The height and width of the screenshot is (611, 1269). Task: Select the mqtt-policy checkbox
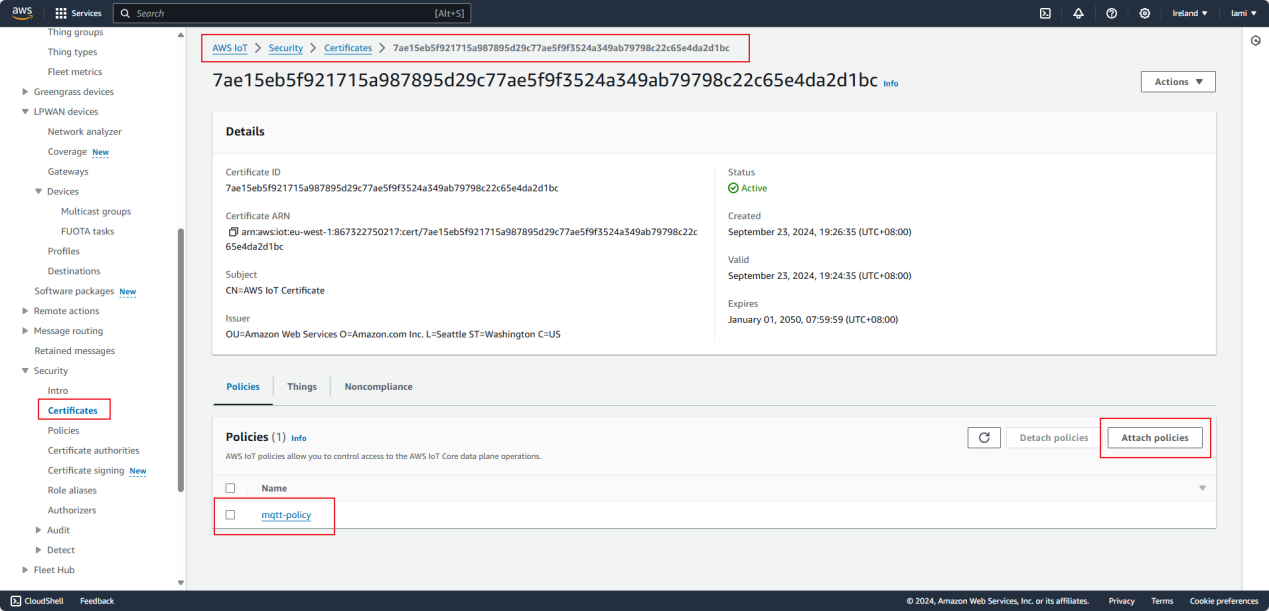[x=231, y=514]
